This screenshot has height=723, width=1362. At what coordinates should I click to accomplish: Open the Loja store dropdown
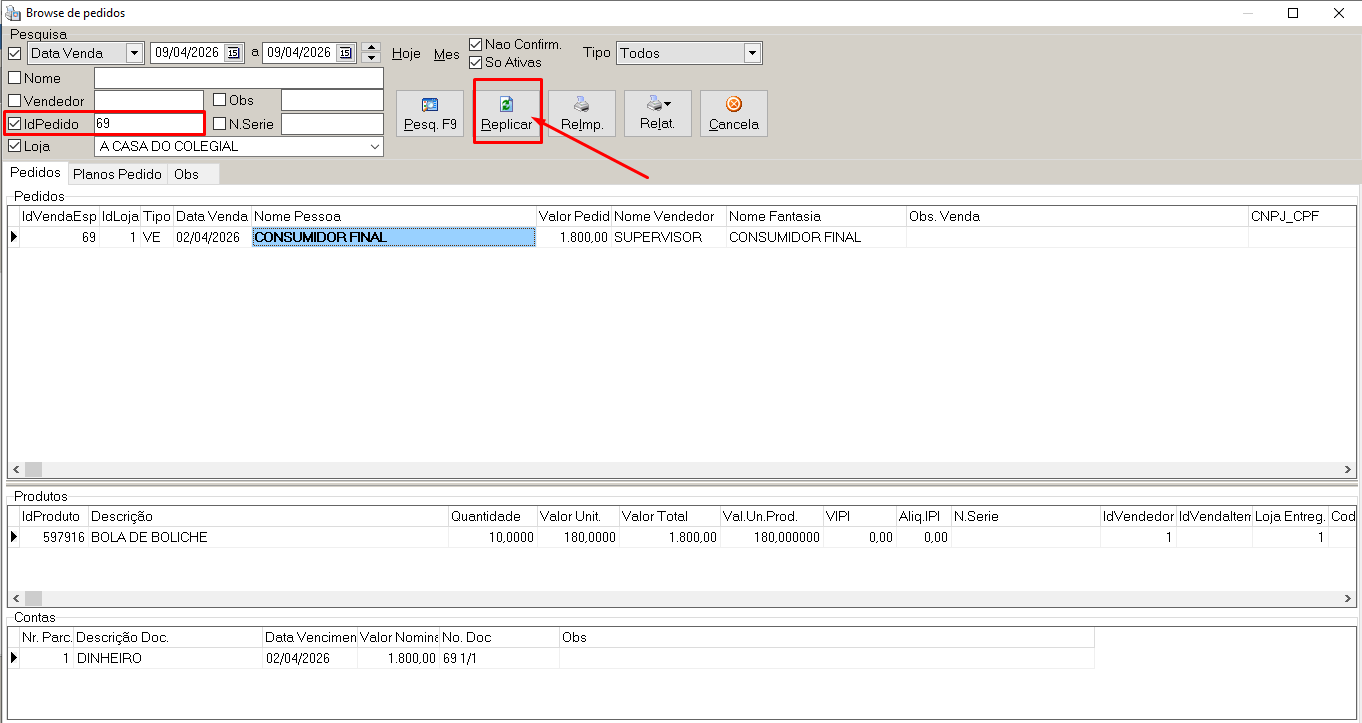[375, 147]
